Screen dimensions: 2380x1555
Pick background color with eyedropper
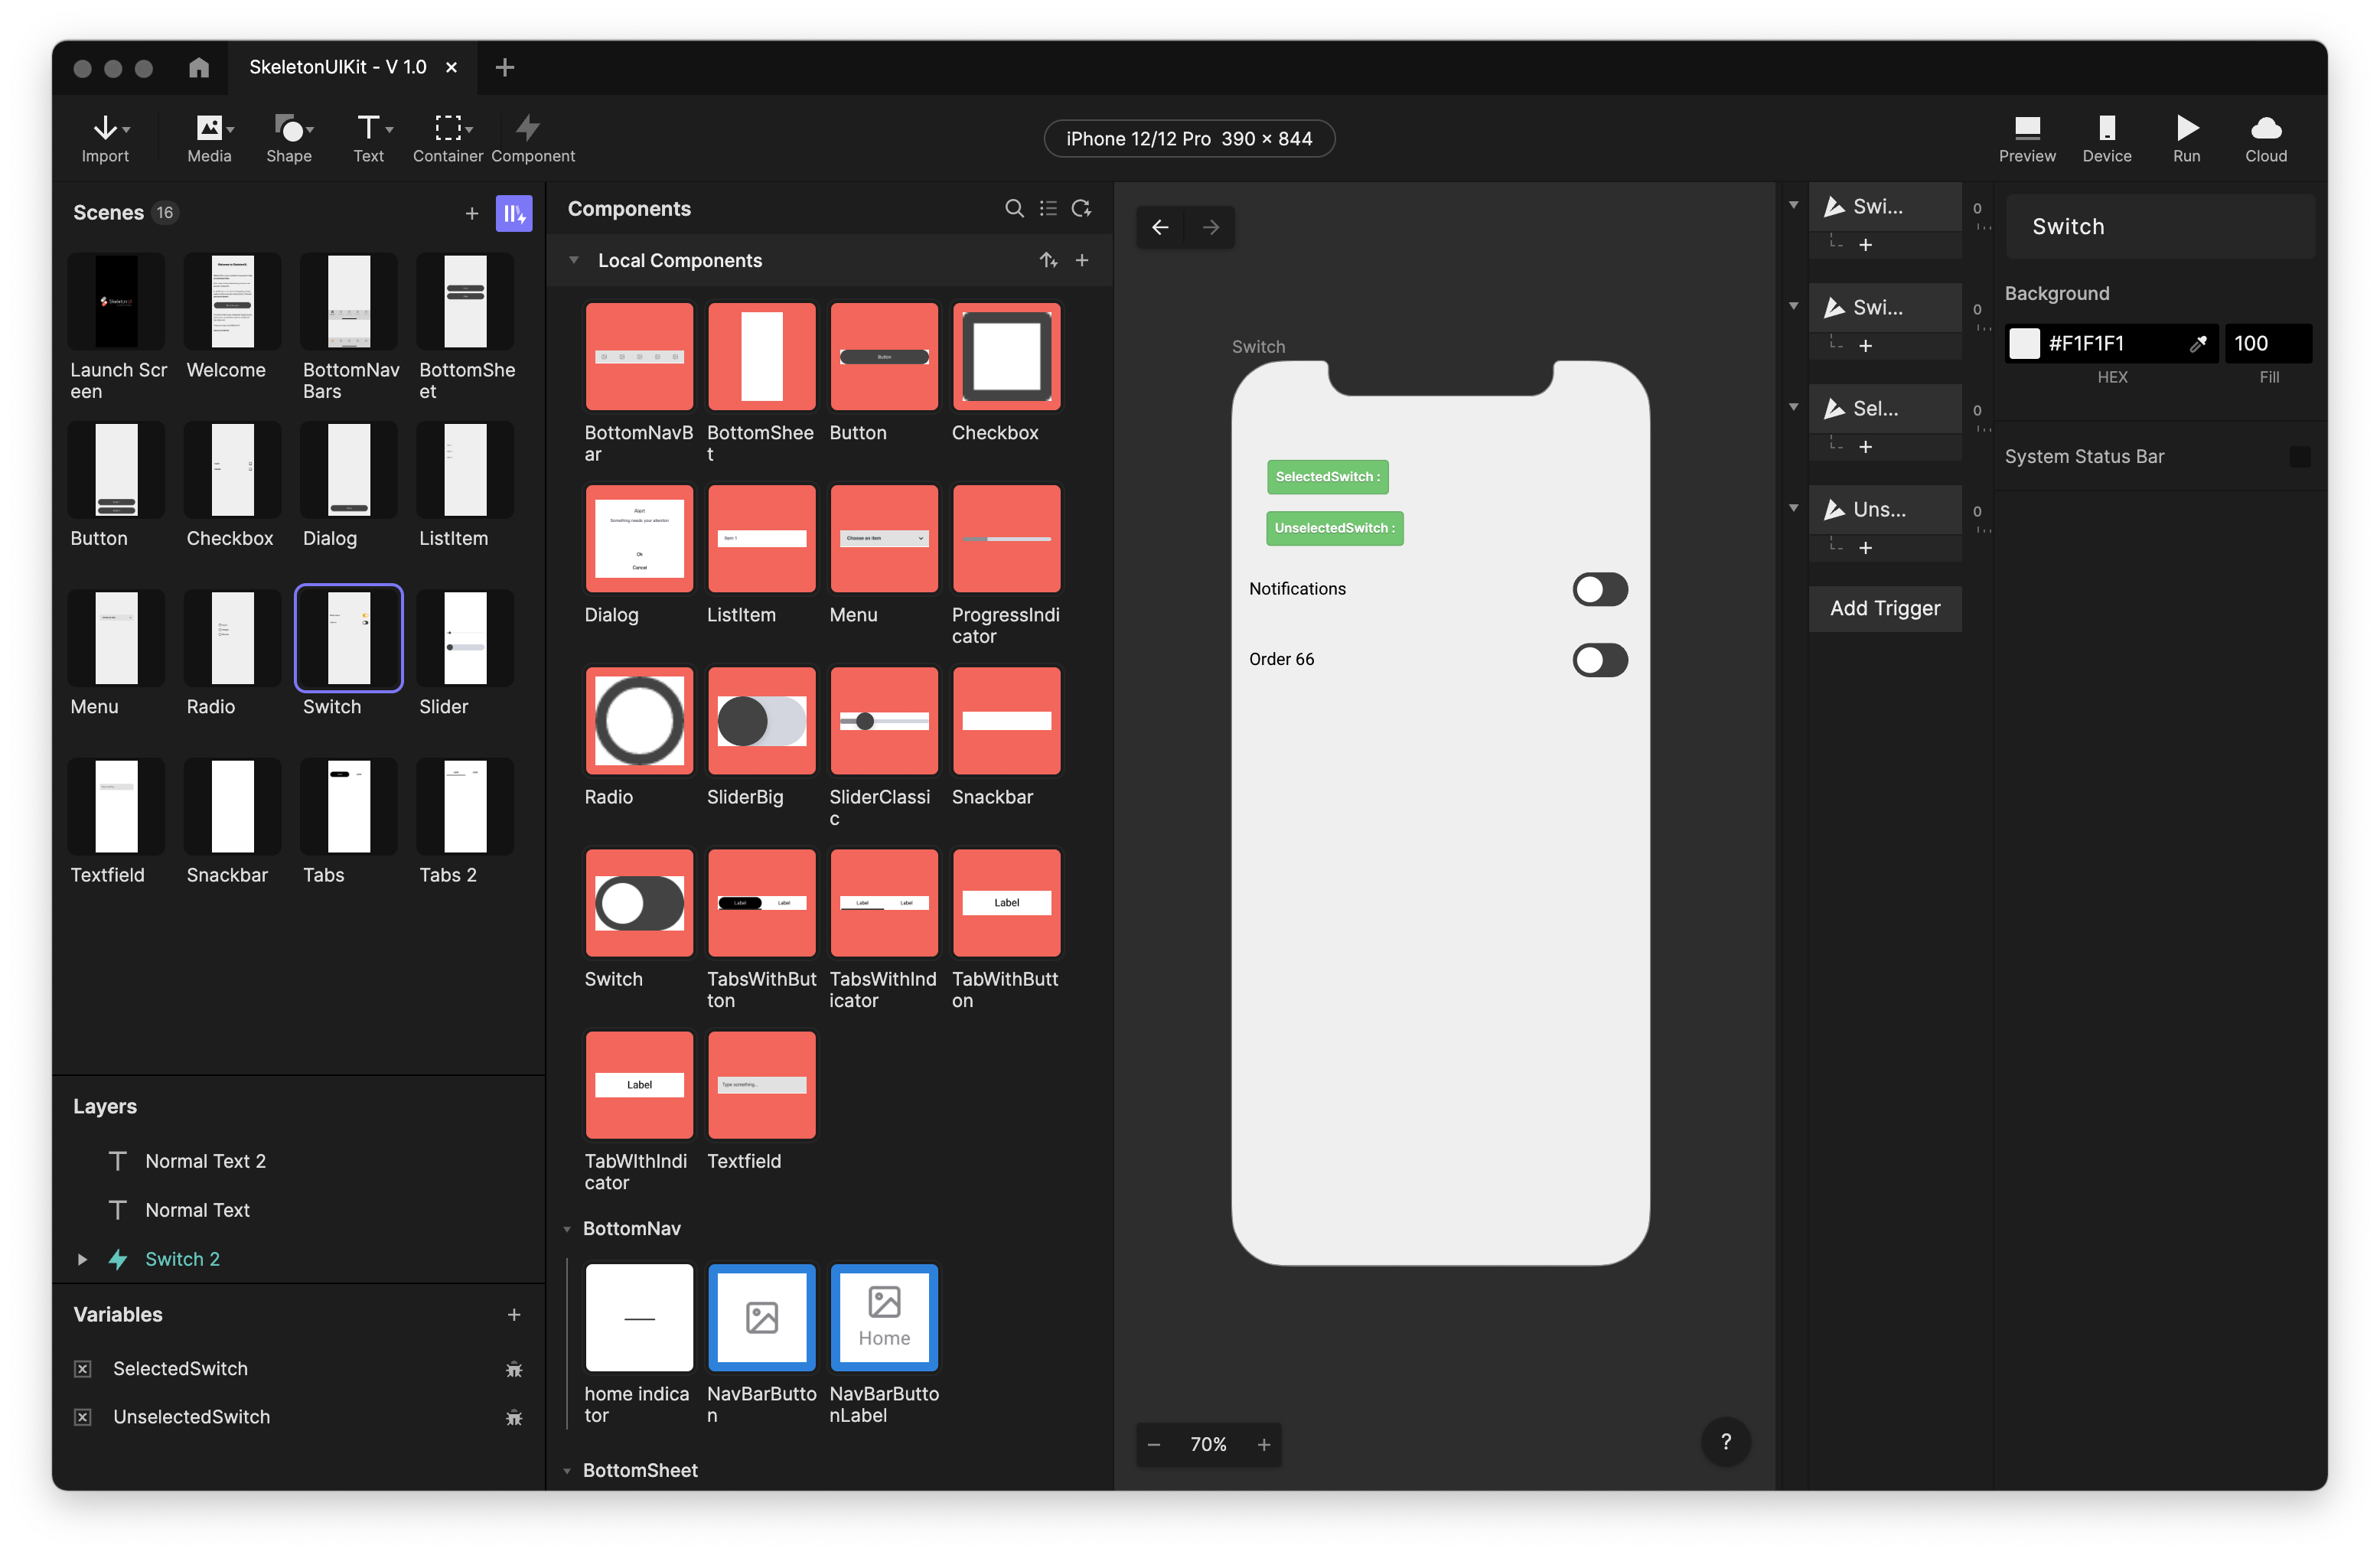tap(2198, 344)
